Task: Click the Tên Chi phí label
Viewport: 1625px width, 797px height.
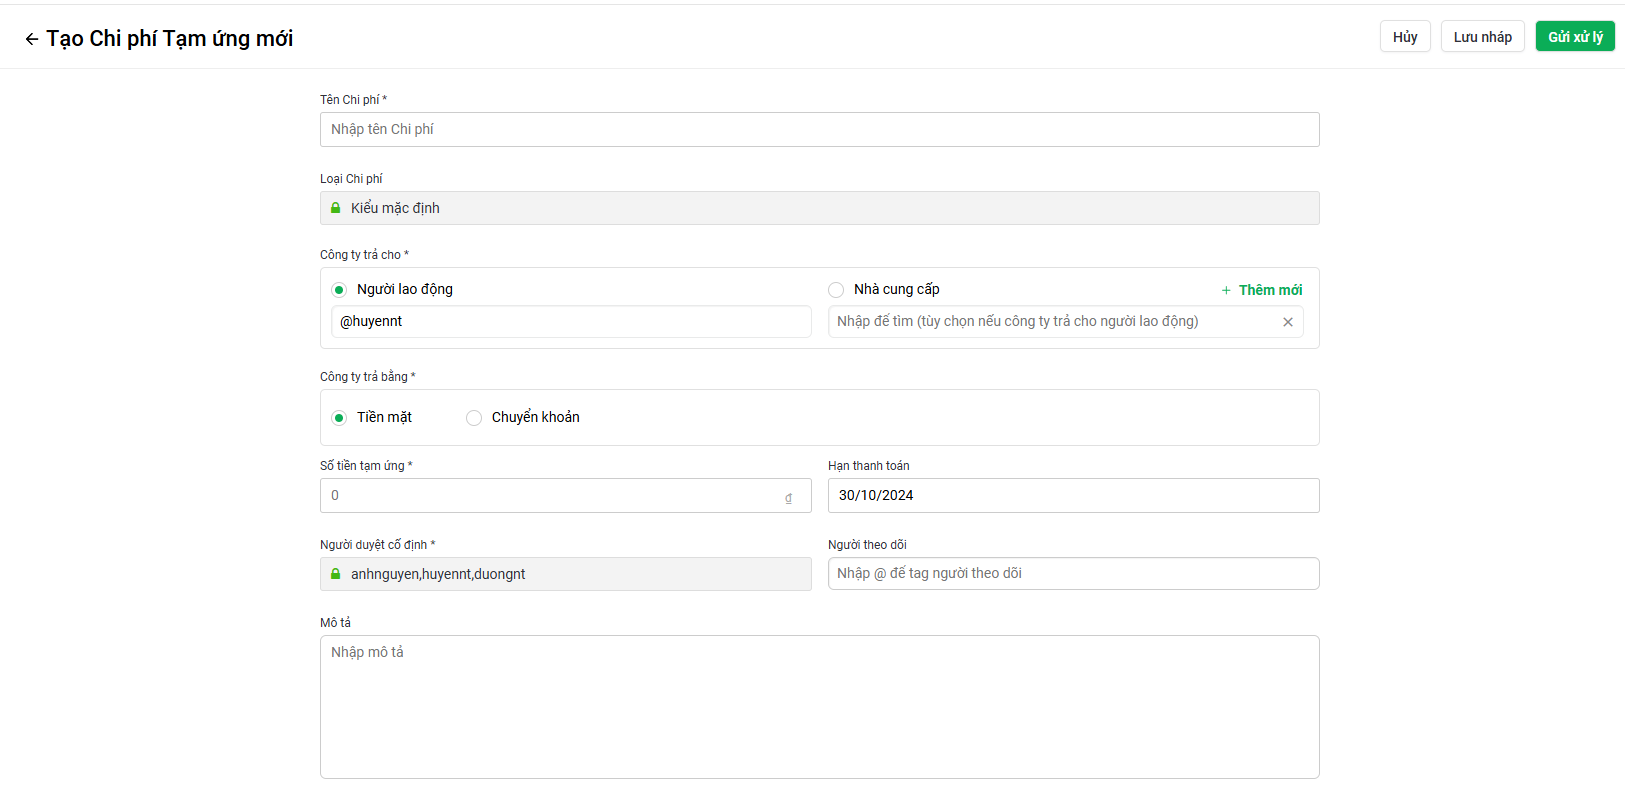Action: (x=353, y=100)
